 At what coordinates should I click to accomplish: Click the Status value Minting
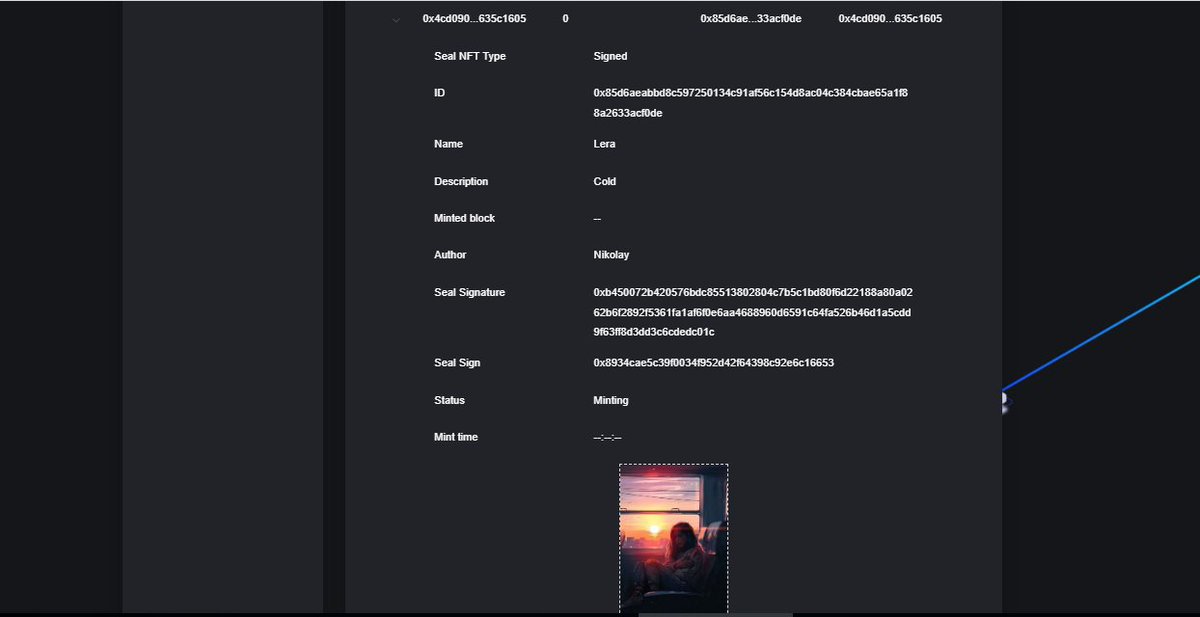(x=611, y=400)
